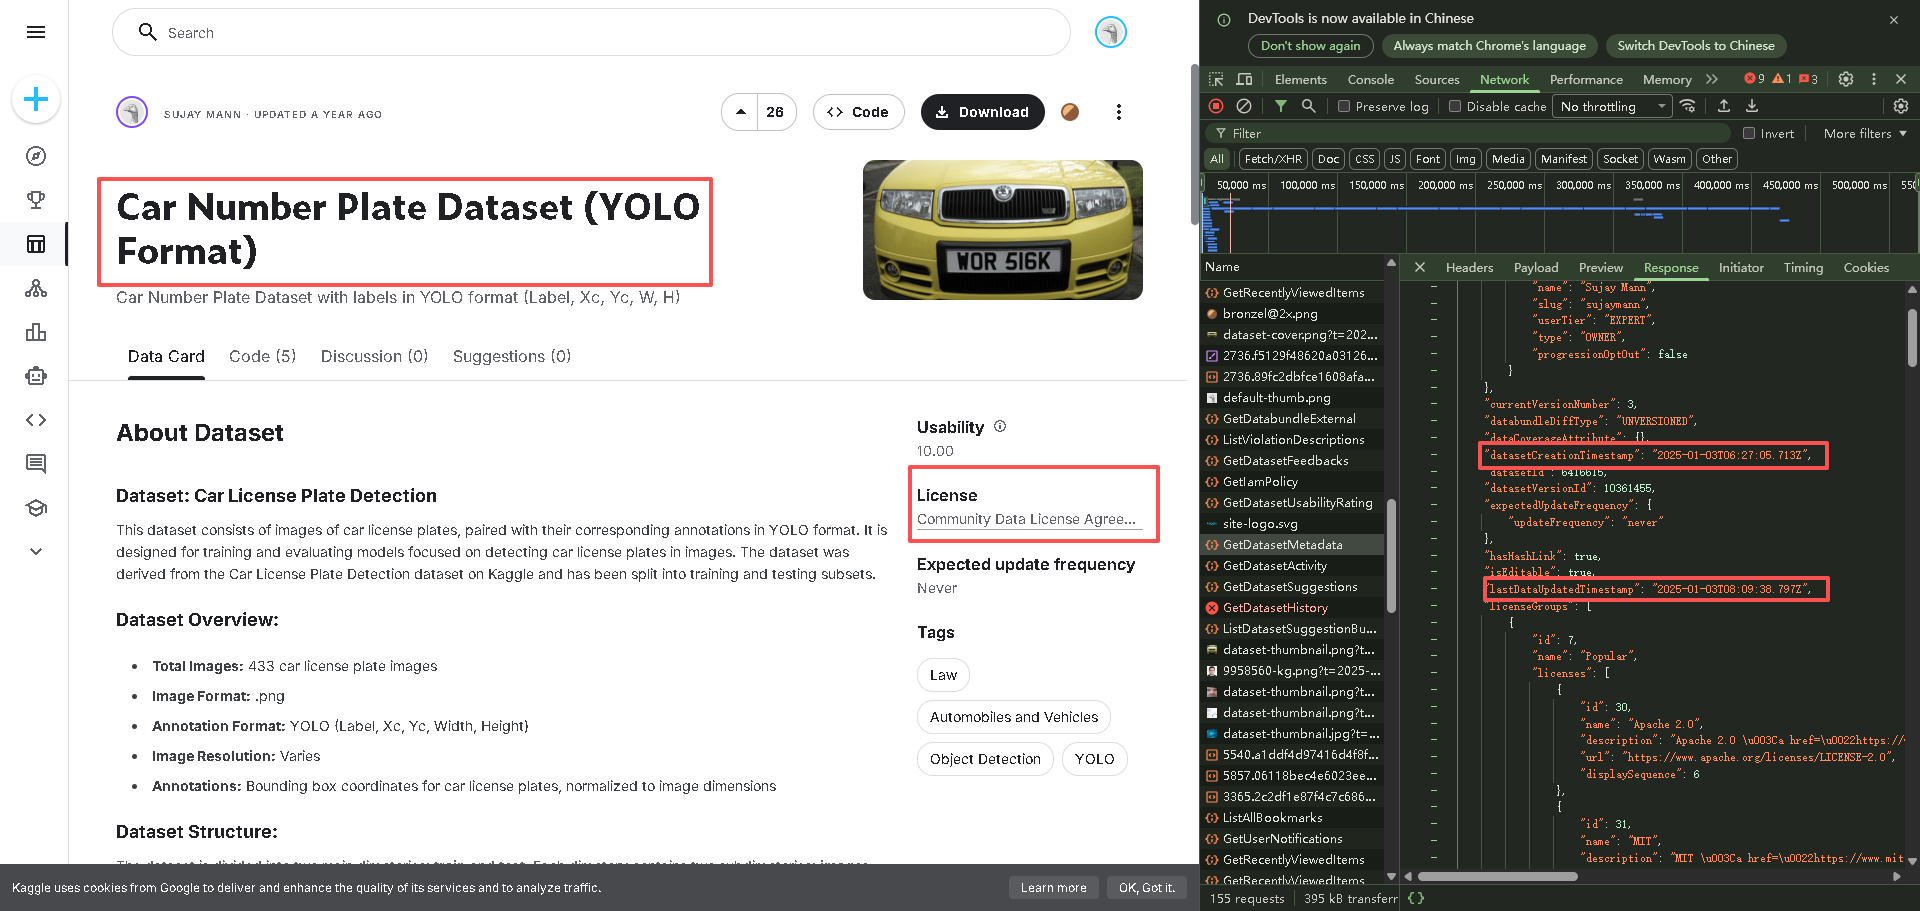Select the All request type filter
Image resolution: width=1920 pixels, height=911 pixels.
pos(1217,159)
